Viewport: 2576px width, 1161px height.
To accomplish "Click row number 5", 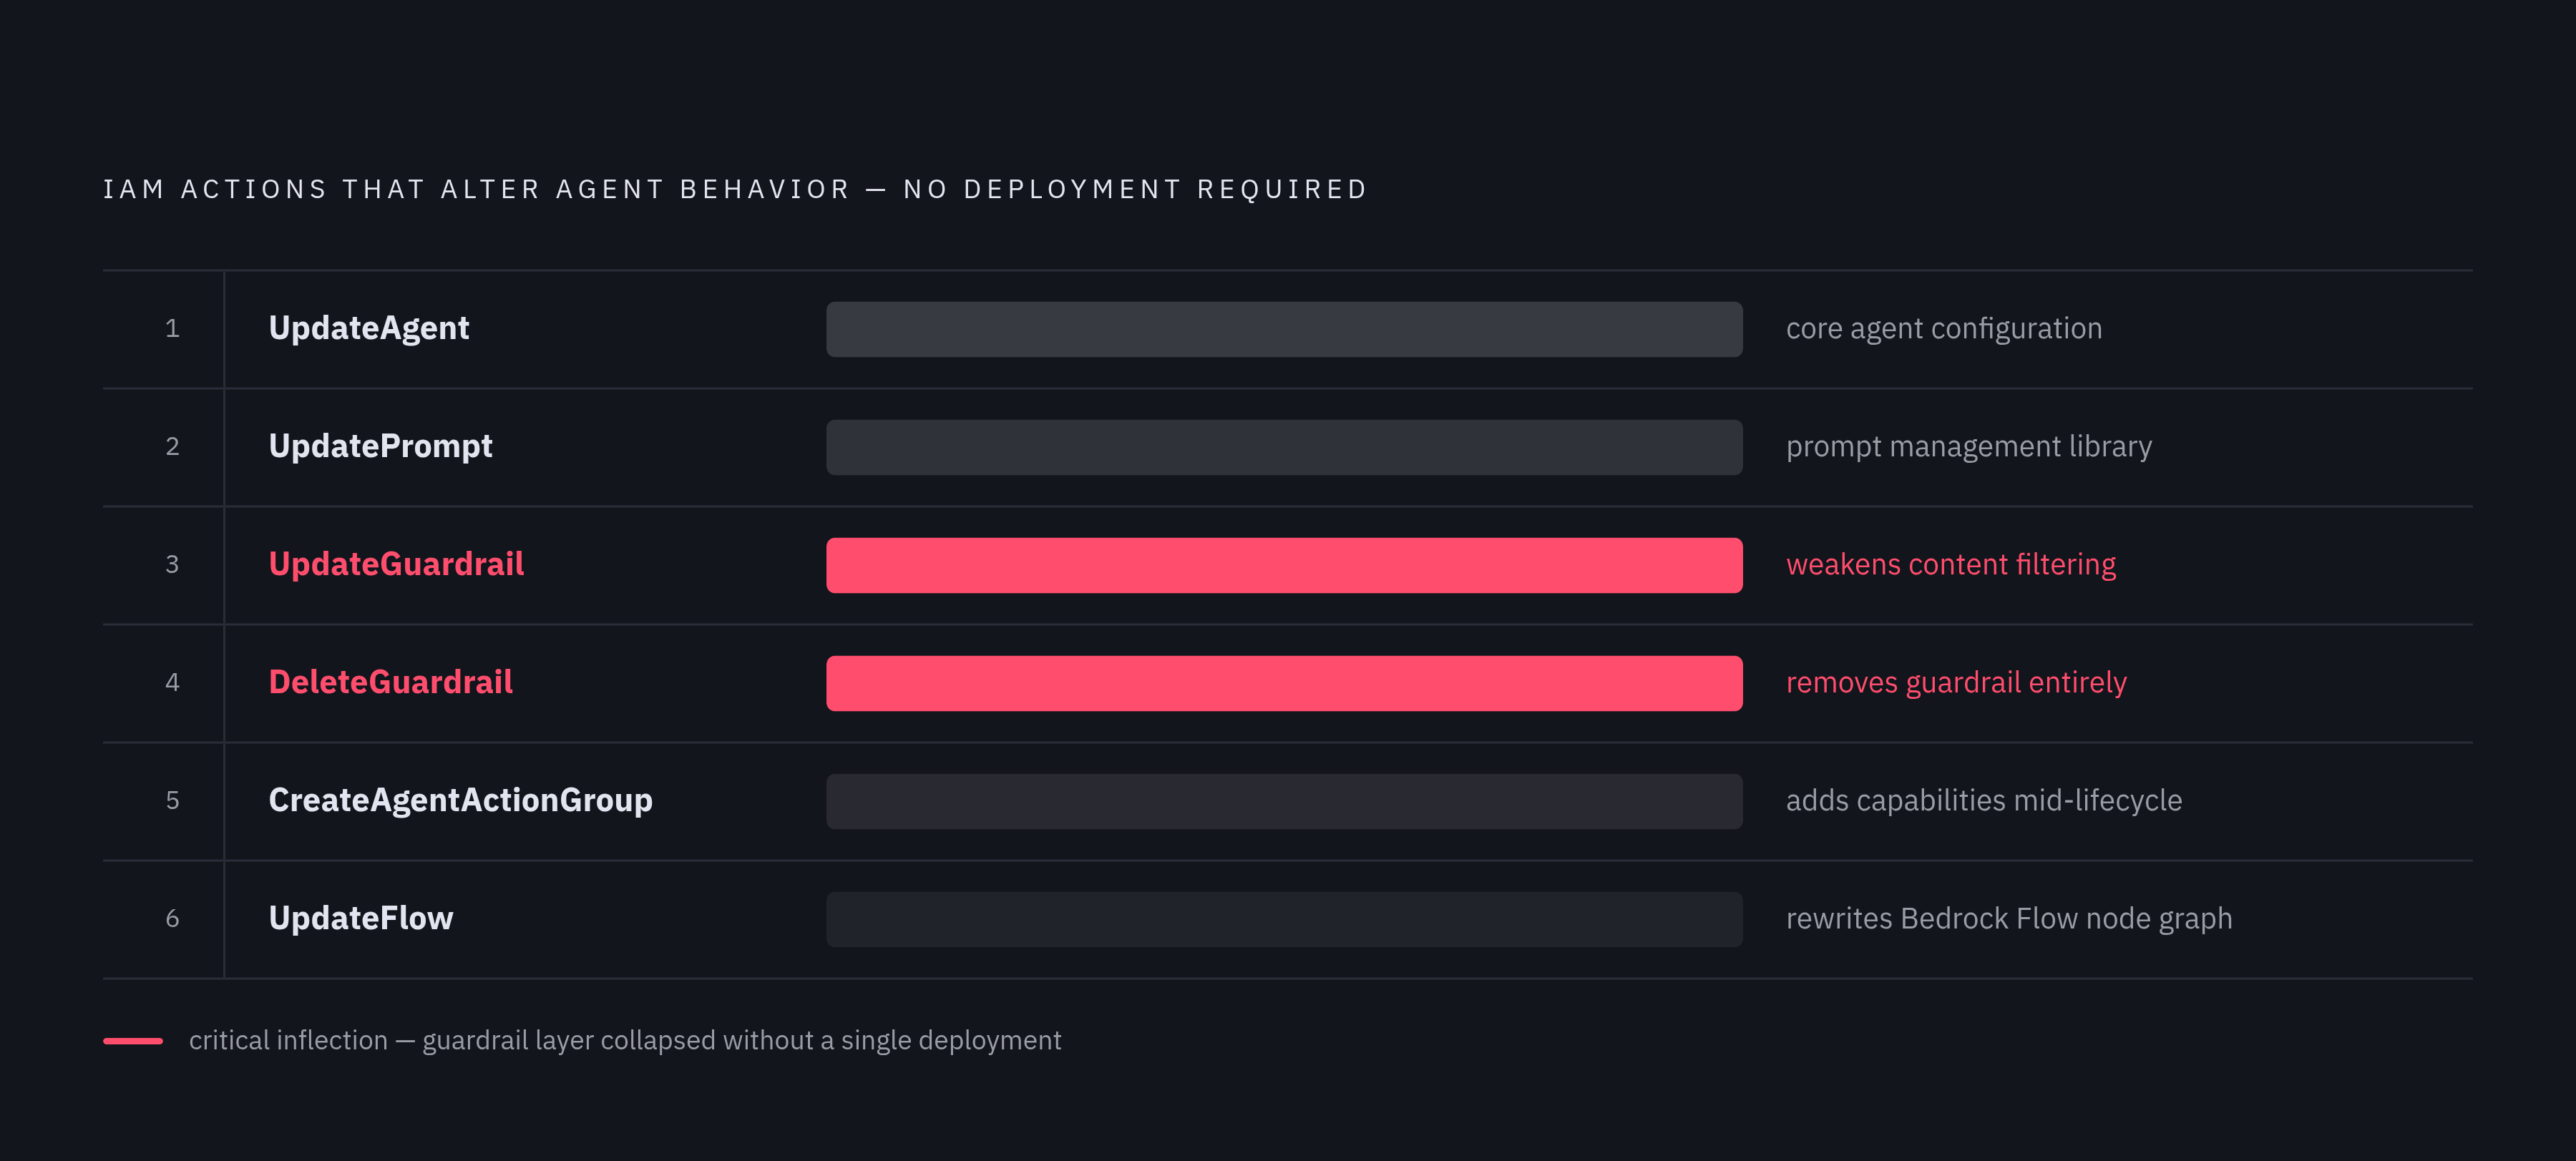I will click(x=172, y=800).
